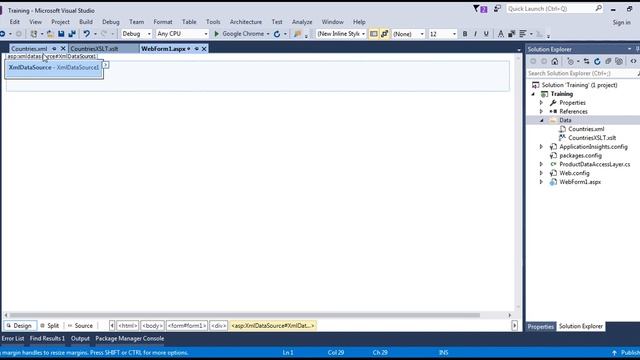Open the Debug menu
640x360 pixels.
[111, 22]
